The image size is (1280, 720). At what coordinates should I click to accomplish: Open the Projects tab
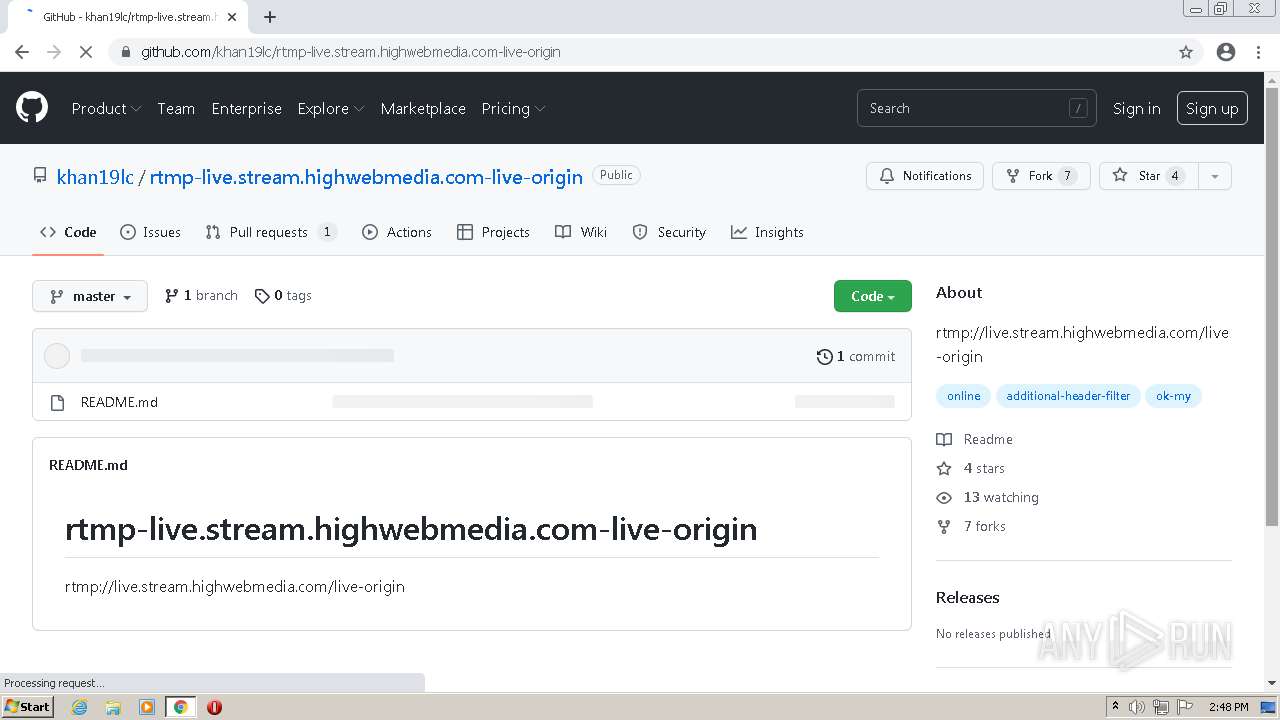click(x=493, y=232)
